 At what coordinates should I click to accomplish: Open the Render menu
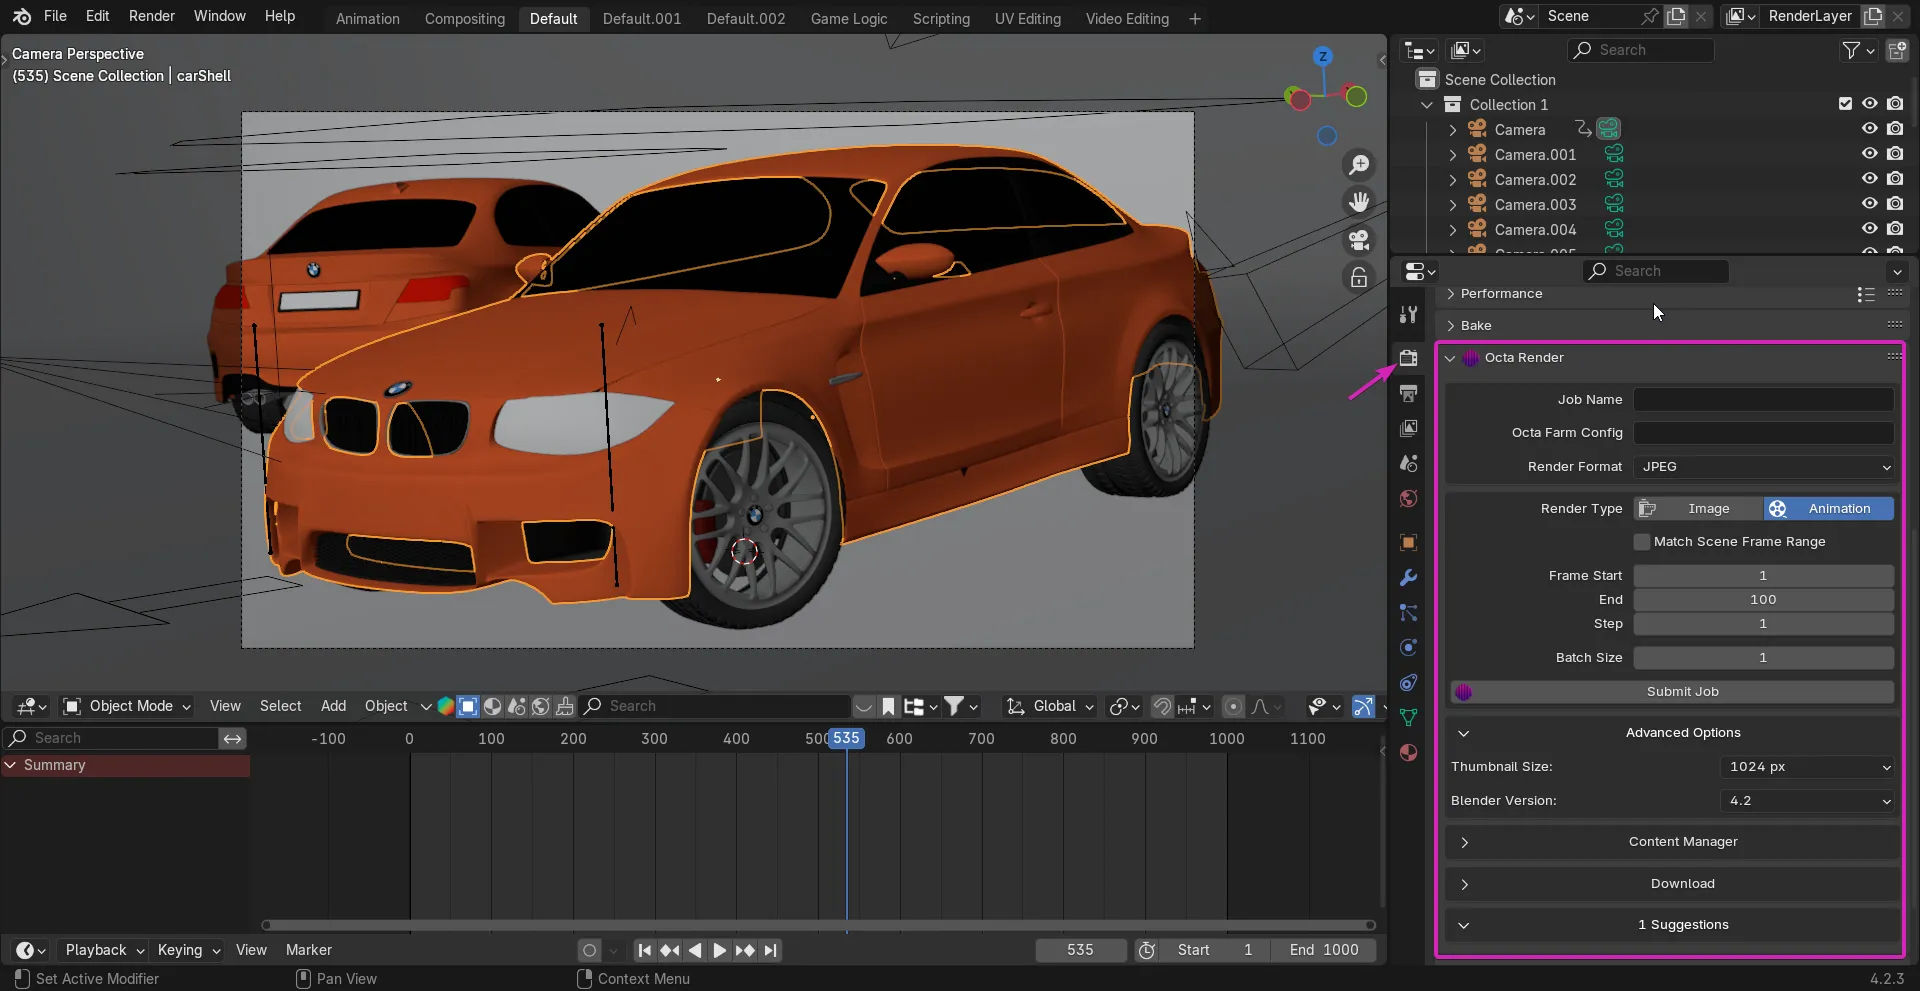coord(152,16)
